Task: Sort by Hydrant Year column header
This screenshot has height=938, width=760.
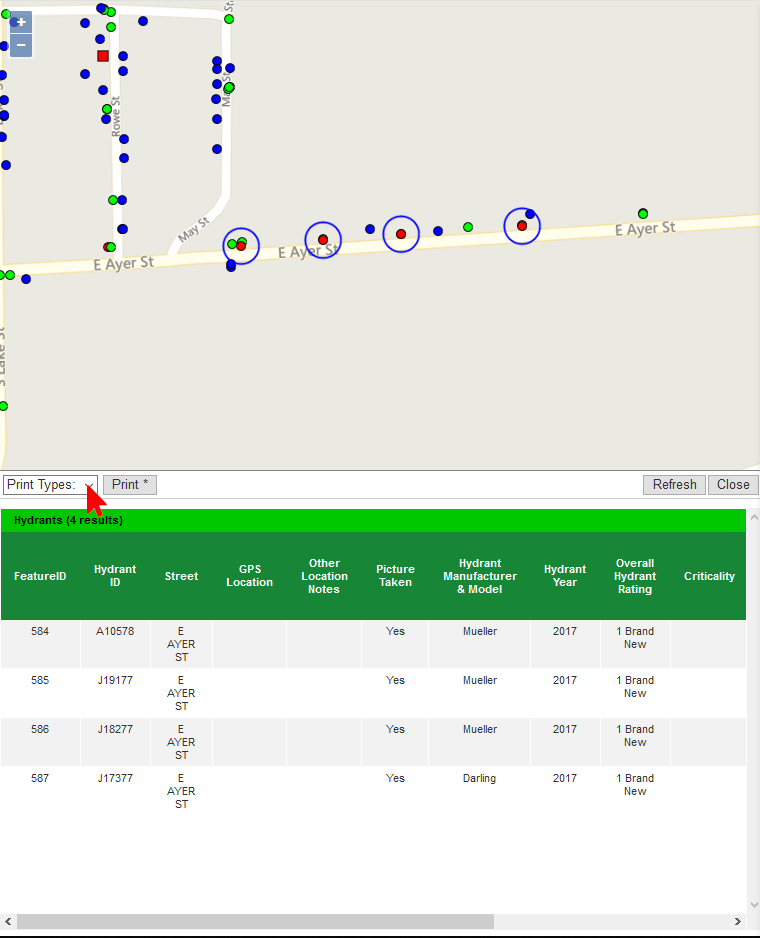Action: (x=565, y=576)
